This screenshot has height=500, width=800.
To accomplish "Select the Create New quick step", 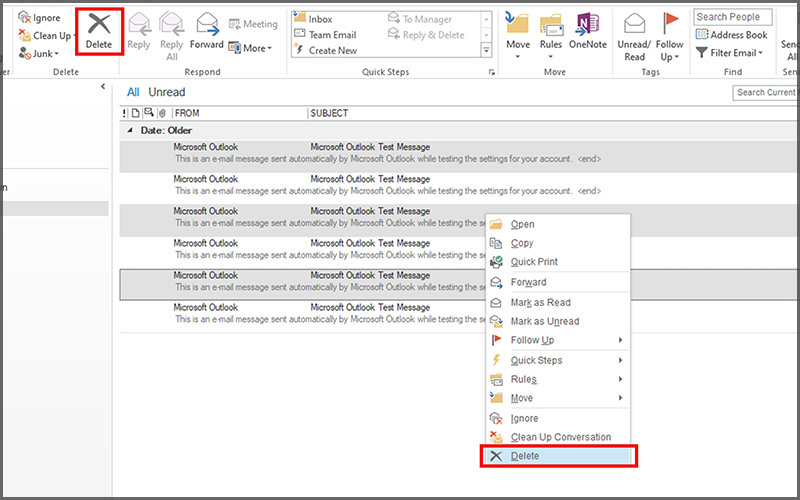I will point(326,51).
